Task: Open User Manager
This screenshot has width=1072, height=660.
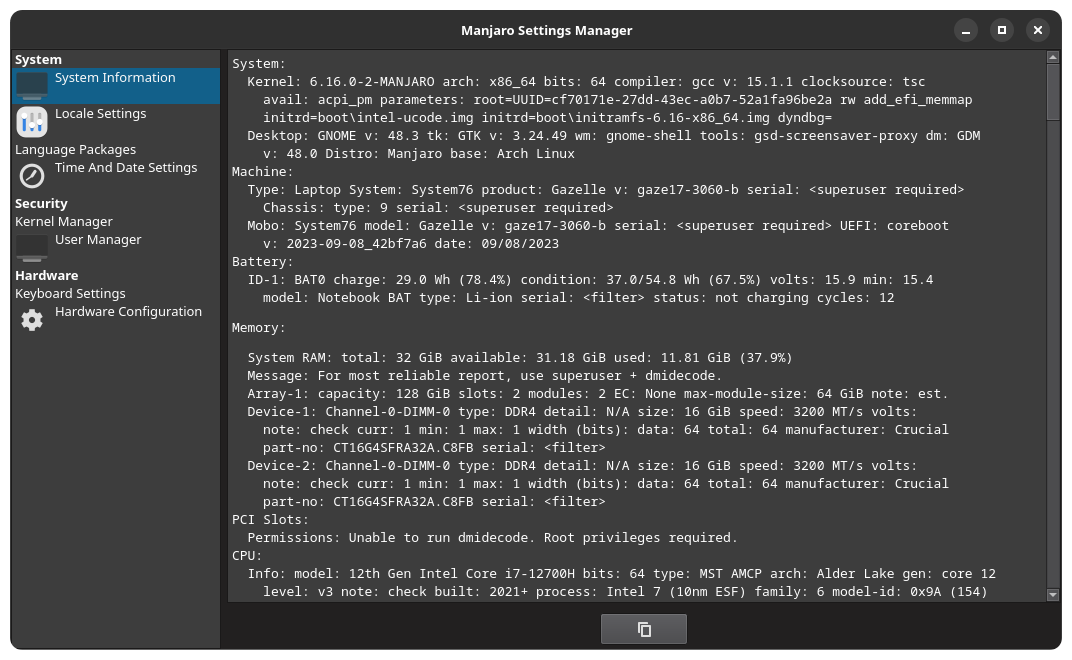Action: point(116,248)
